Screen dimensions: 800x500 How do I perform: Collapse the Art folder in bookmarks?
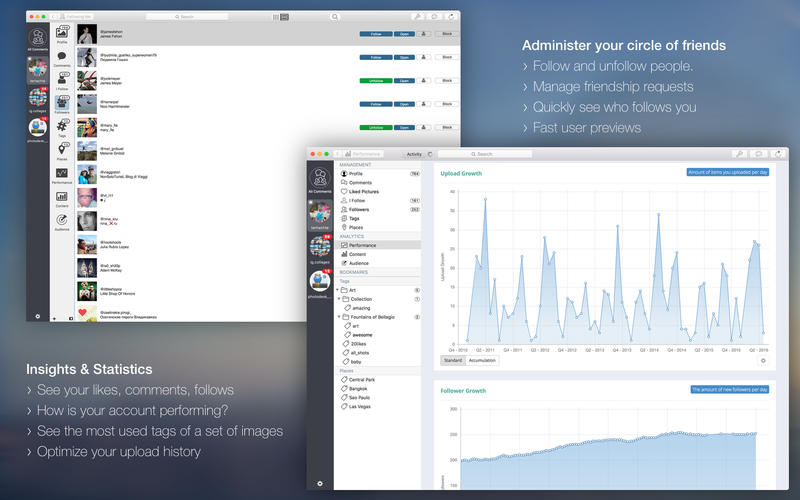pos(338,290)
